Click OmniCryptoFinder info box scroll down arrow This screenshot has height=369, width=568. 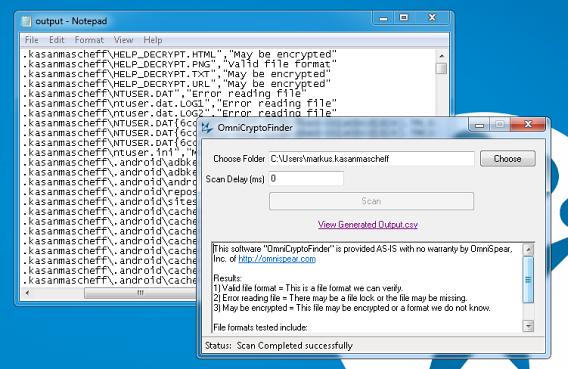[528, 326]
